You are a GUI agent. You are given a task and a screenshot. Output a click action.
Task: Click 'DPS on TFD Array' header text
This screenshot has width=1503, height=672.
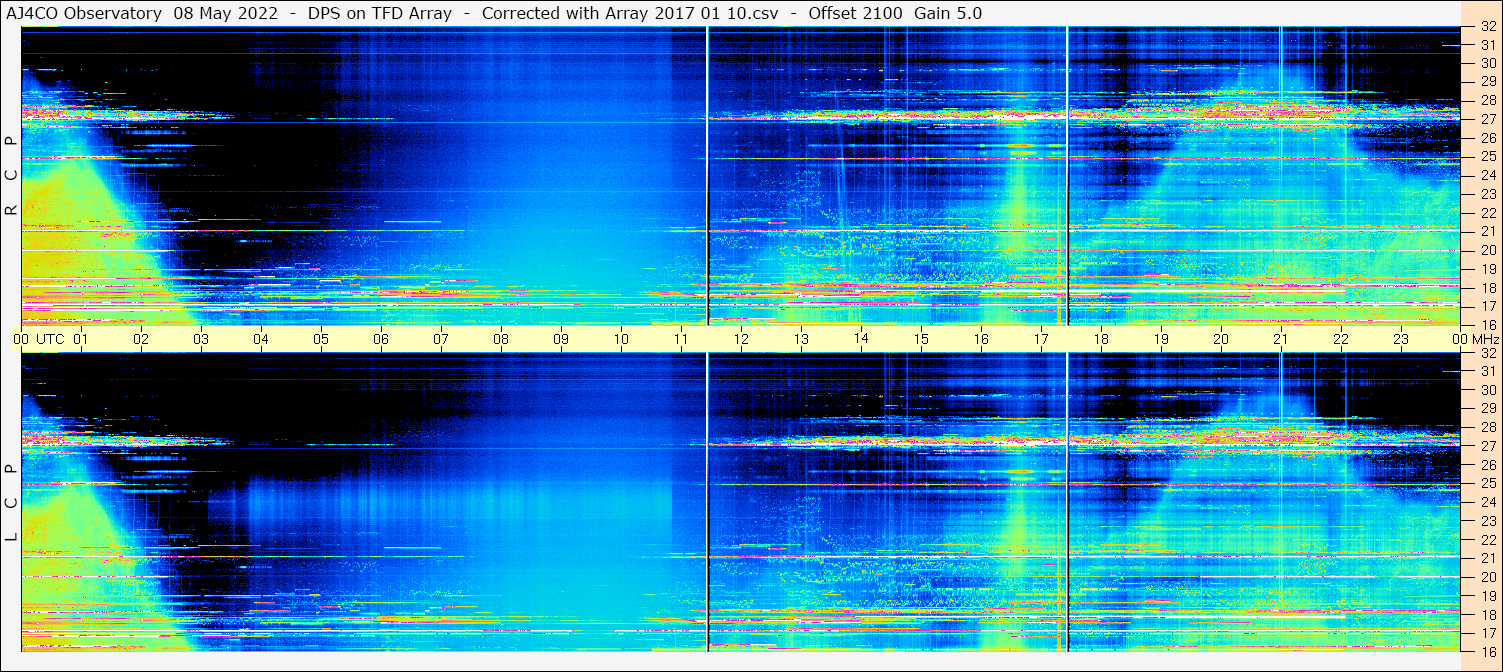[x=380, y=14]
